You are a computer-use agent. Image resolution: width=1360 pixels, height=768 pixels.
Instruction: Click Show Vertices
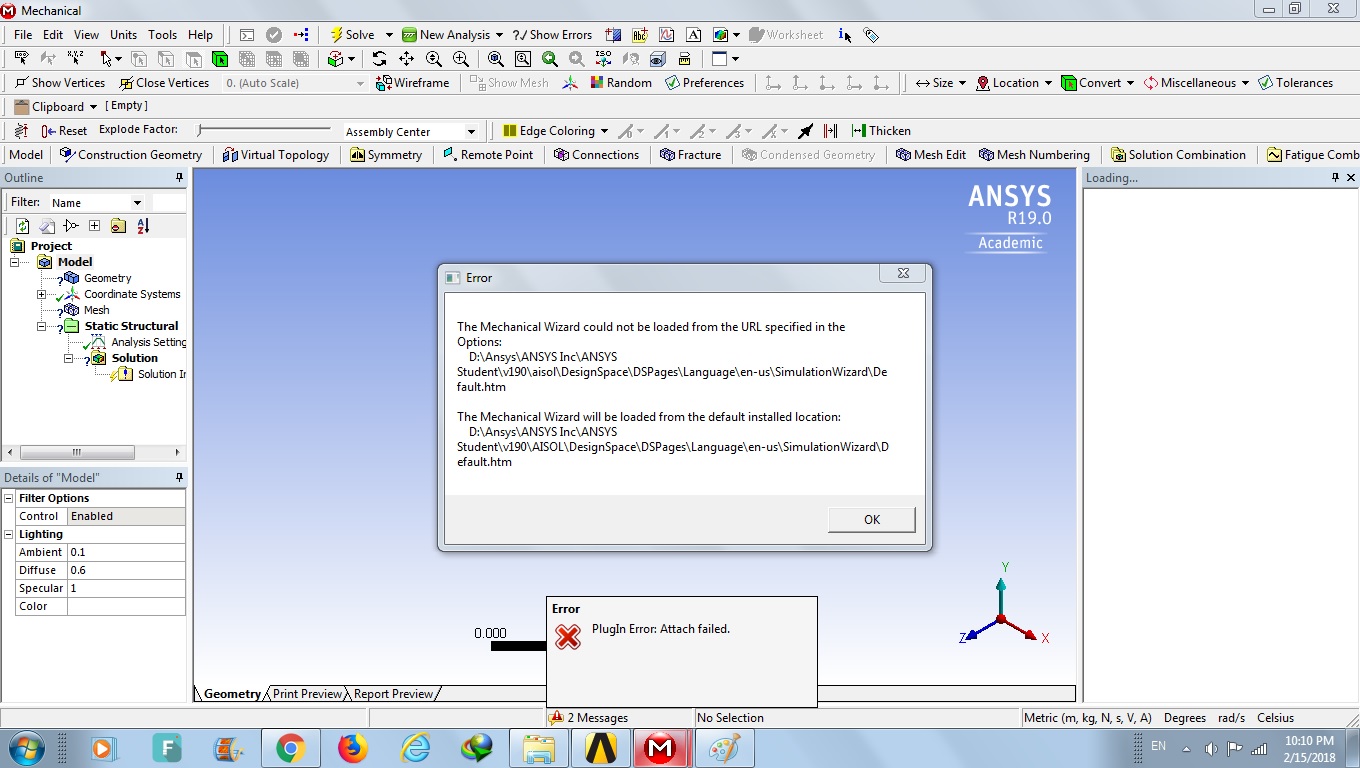[59, 83]
